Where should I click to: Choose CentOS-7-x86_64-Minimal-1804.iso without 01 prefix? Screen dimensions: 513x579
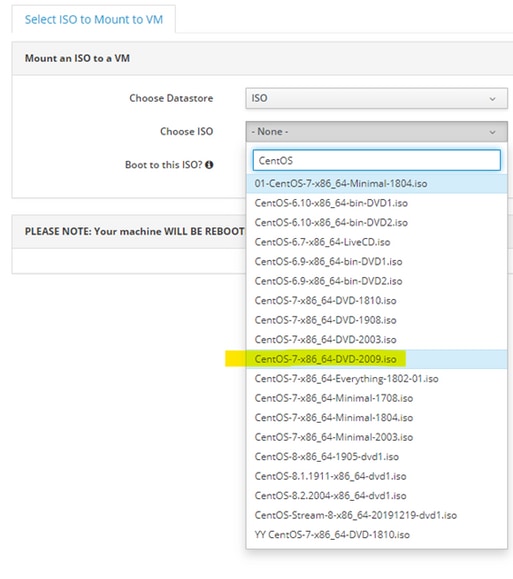tap(376, 418)
